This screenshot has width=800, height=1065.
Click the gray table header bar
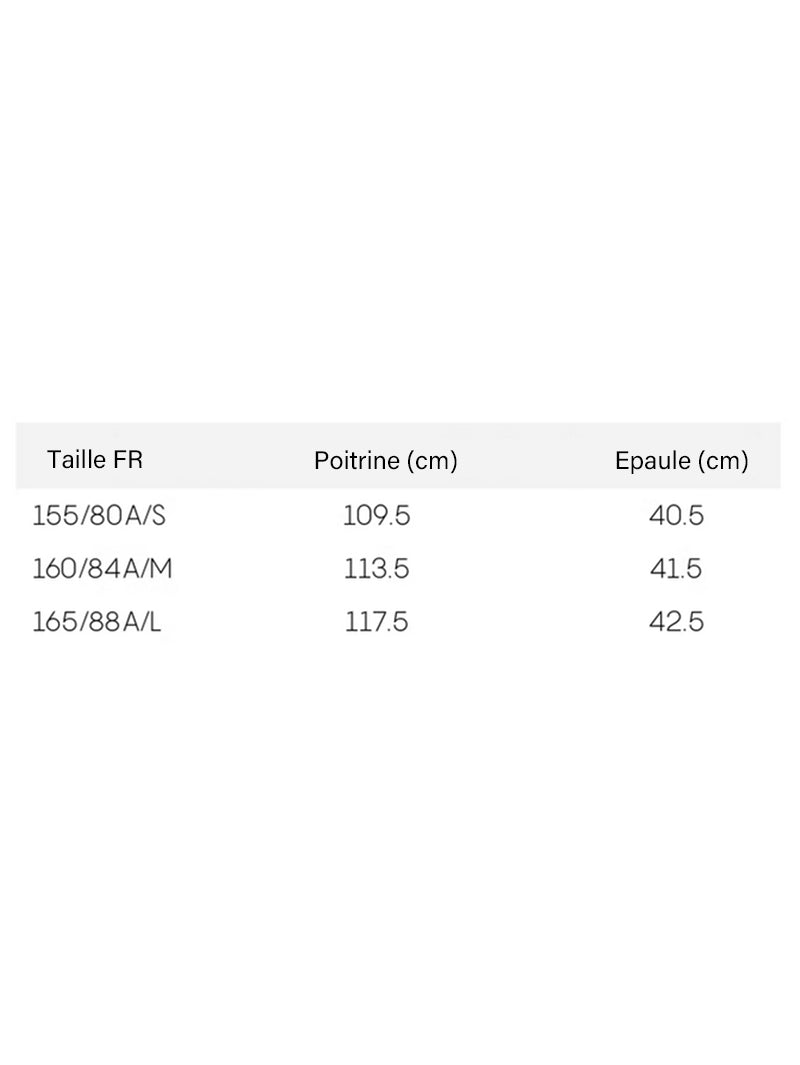[398, 455]
